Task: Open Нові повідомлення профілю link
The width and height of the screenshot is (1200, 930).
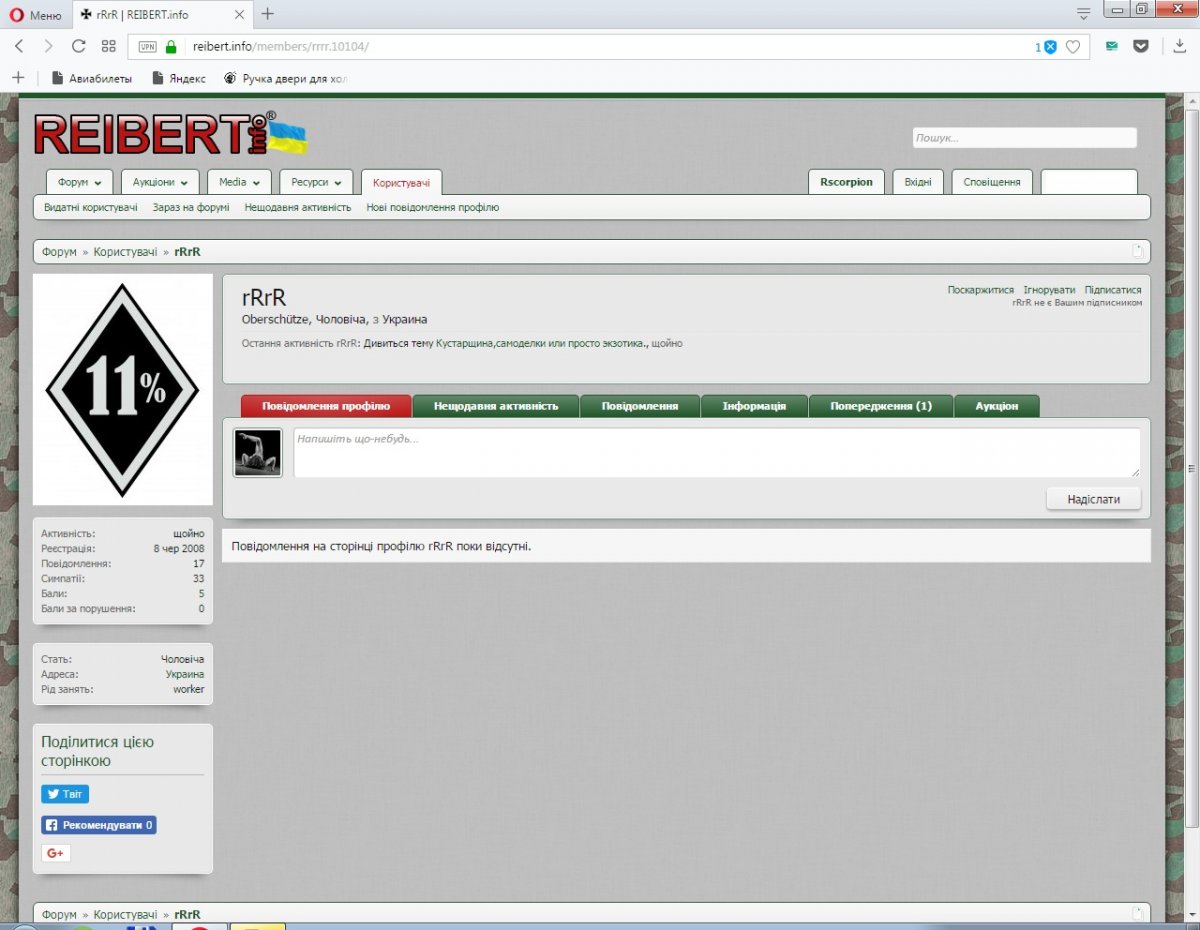Action: point(433,207)
